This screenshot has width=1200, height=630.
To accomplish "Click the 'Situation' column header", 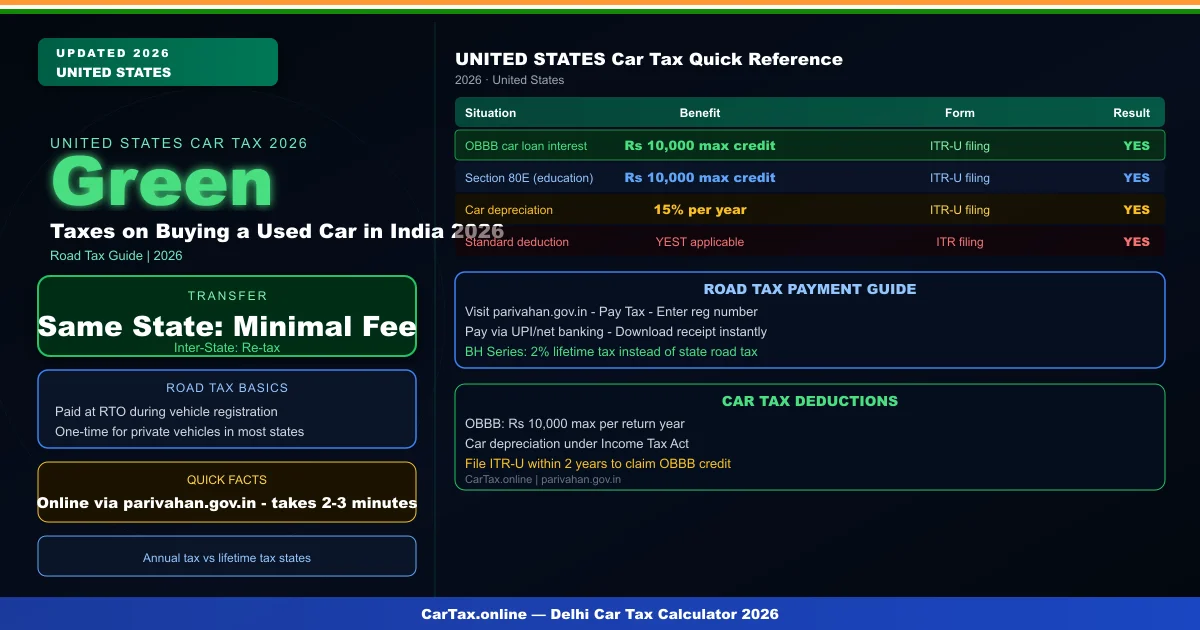I will tap(491, 113).
